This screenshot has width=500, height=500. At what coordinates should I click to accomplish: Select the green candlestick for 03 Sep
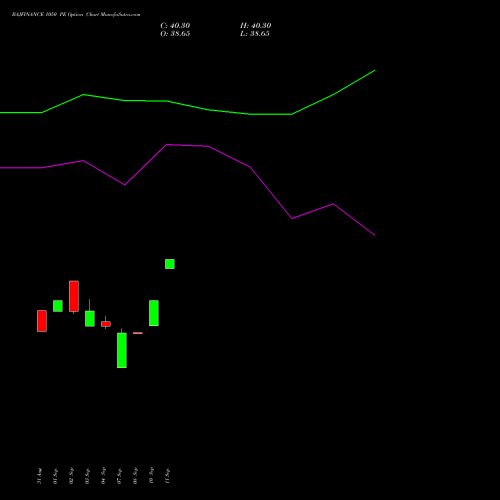pyautogui.click(x=90, y=318)
